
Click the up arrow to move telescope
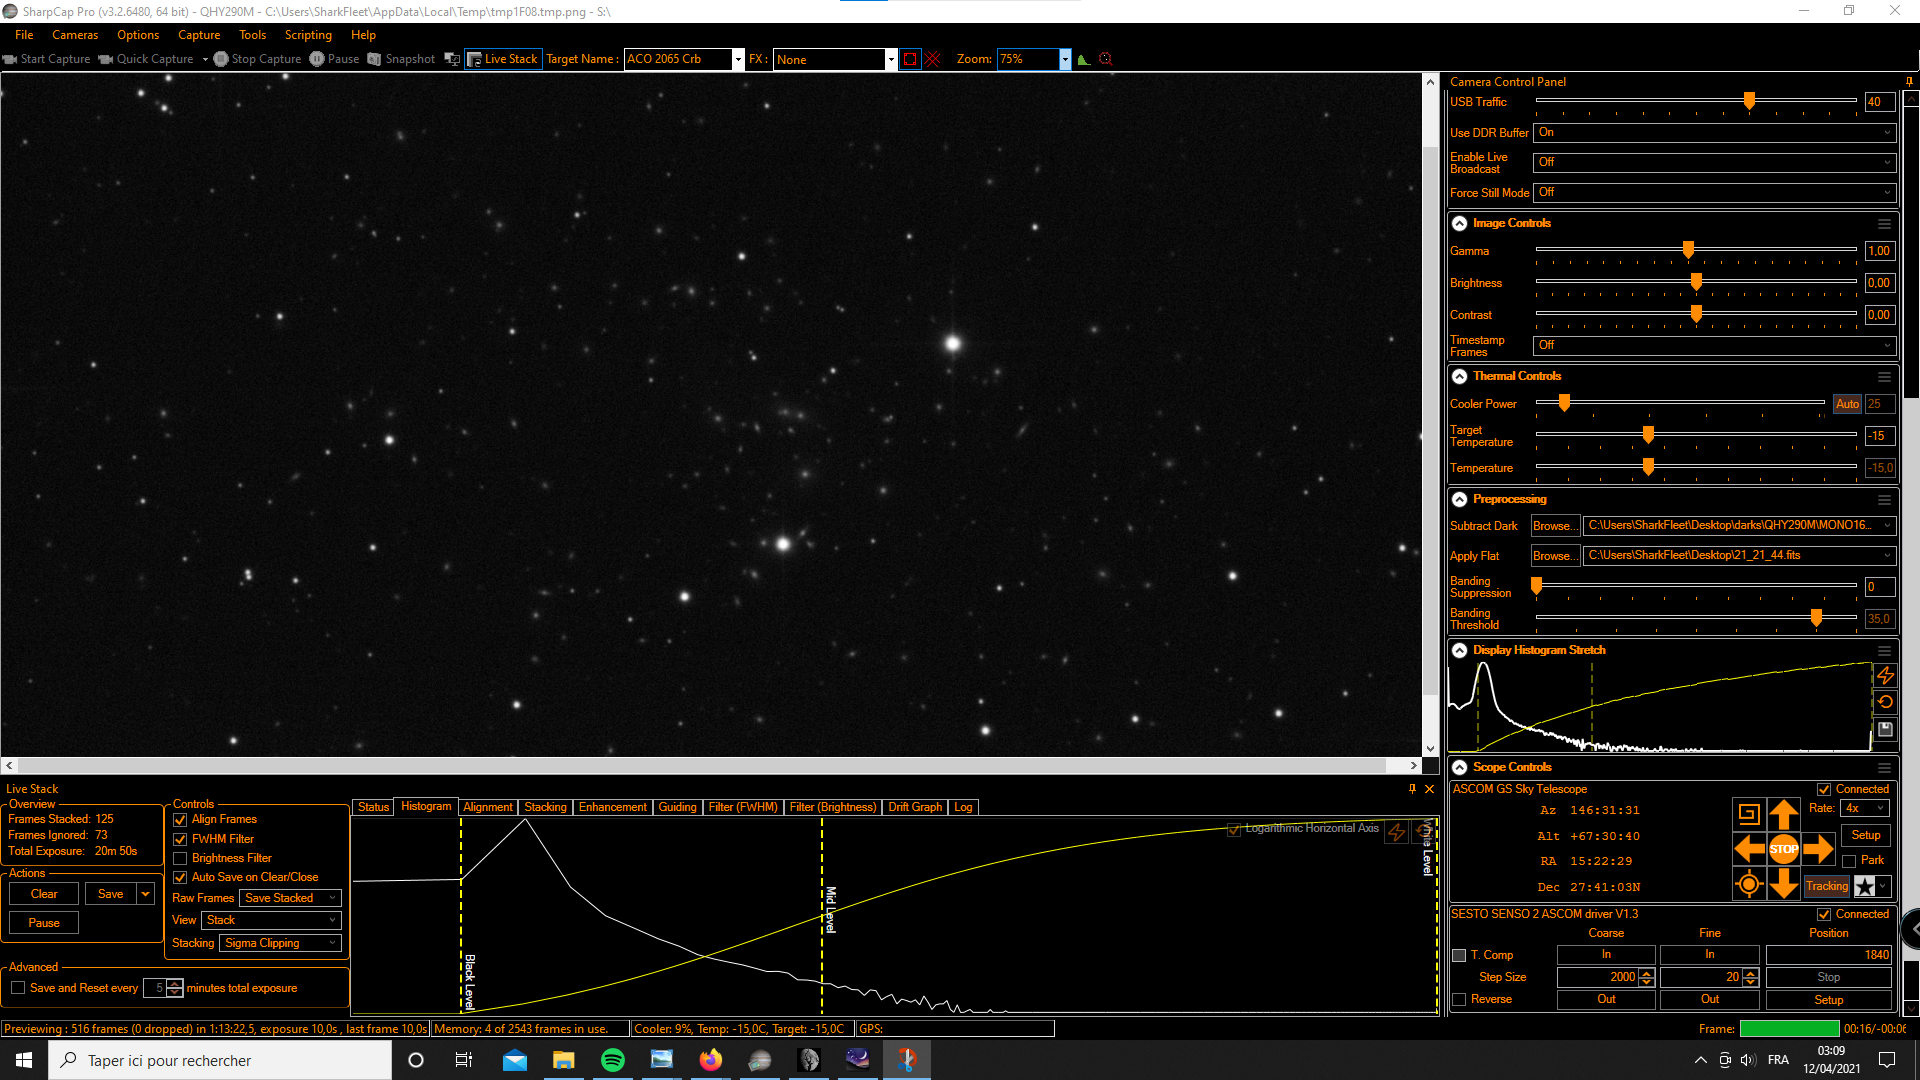pyautogui.click(x=1783, y=814)
